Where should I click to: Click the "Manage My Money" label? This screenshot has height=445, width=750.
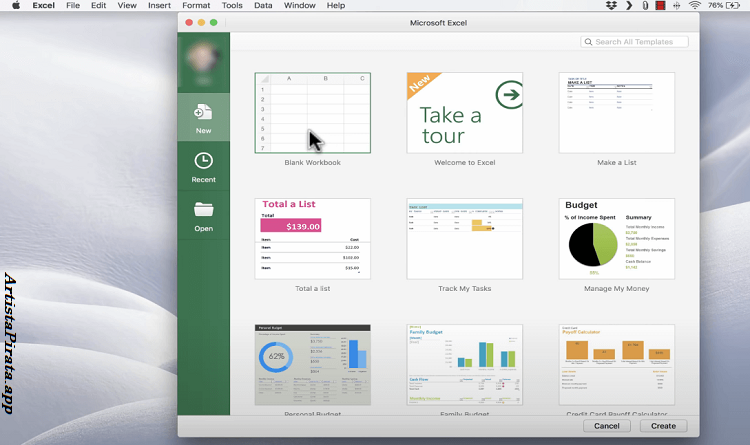617,289
